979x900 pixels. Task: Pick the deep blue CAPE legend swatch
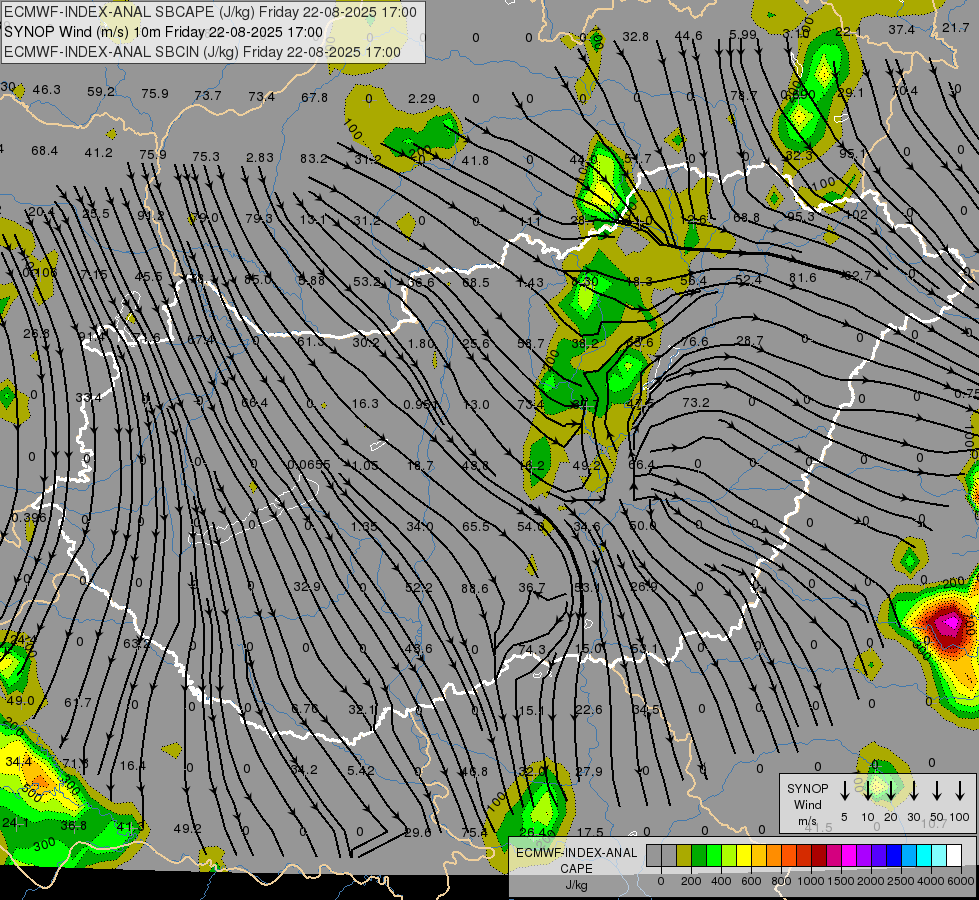coord(893,856)
